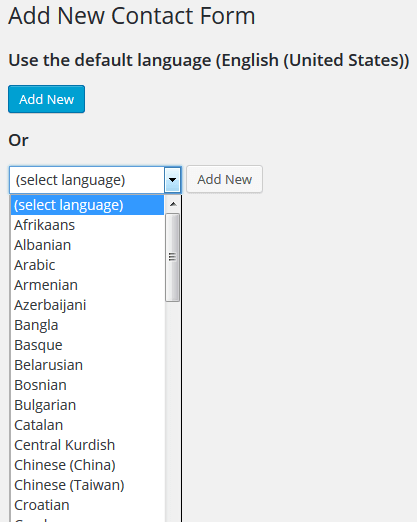417x522 pixels.
Task: Select Albanian from the language list
Action: (x=88, y=245)
